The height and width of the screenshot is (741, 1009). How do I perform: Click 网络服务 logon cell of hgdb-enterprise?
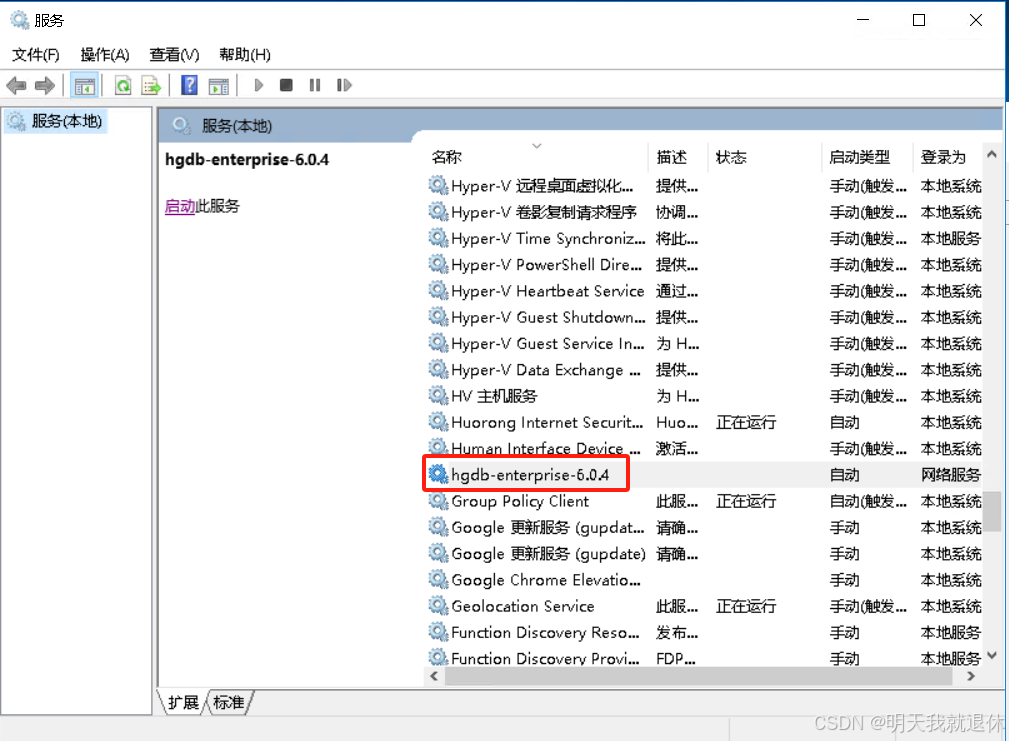click(950, 475)
